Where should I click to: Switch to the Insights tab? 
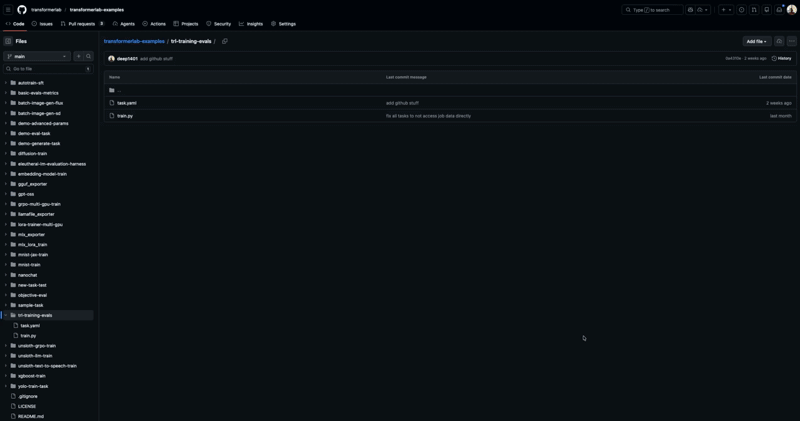(251, 24)
